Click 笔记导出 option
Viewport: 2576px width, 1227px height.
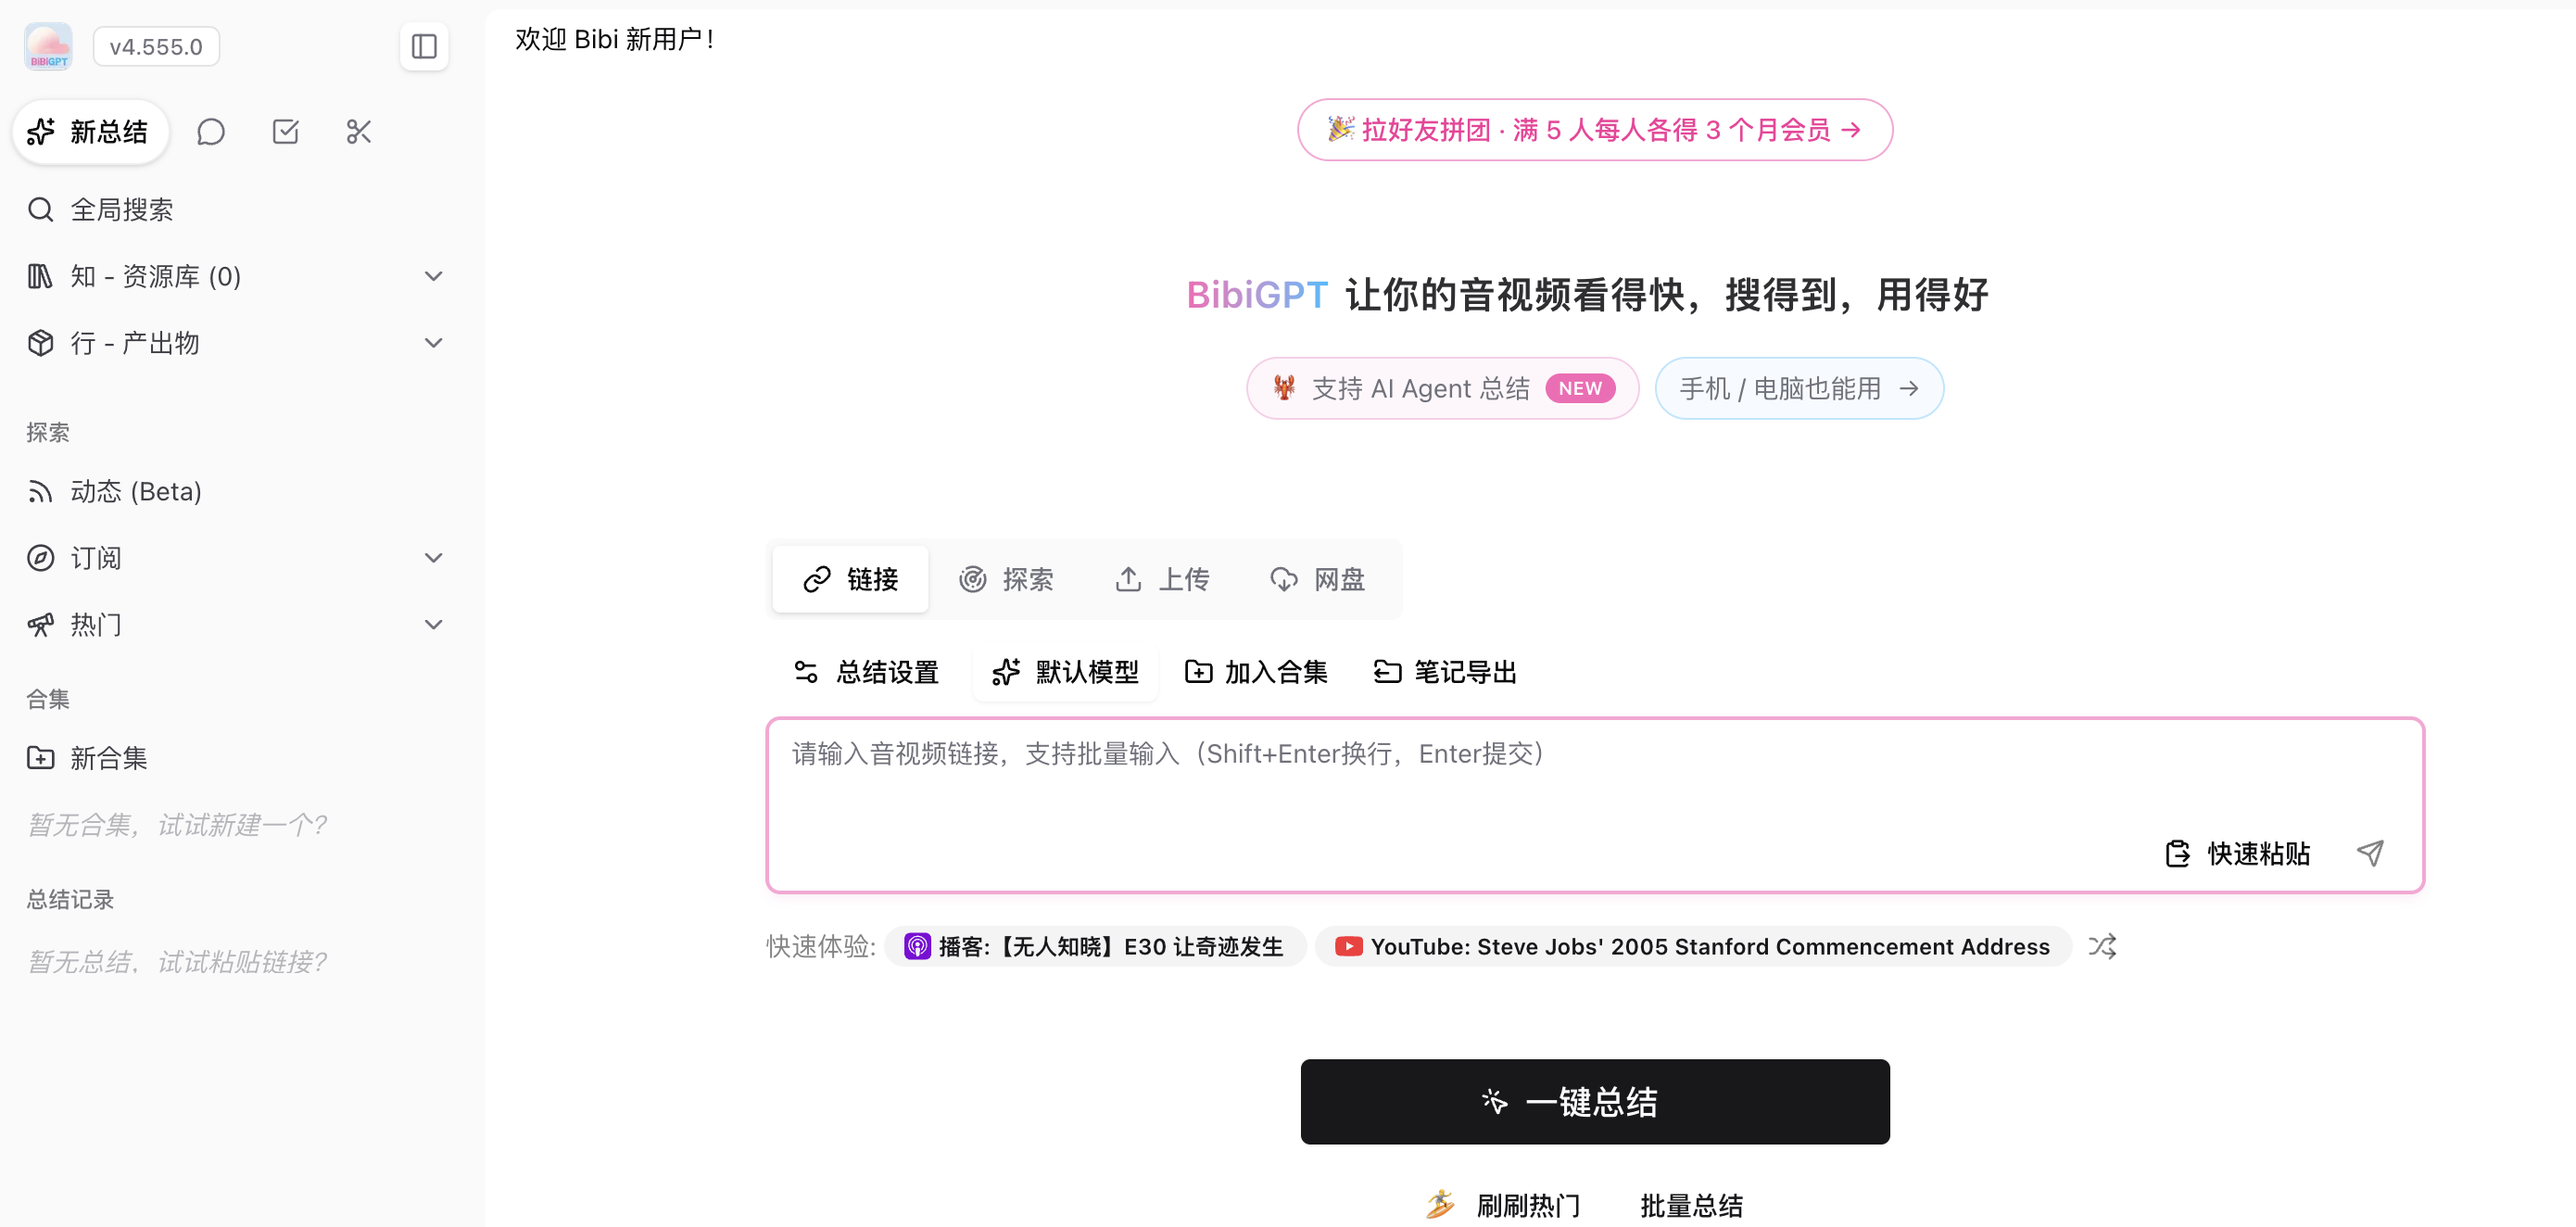[x=1445, y=672]
